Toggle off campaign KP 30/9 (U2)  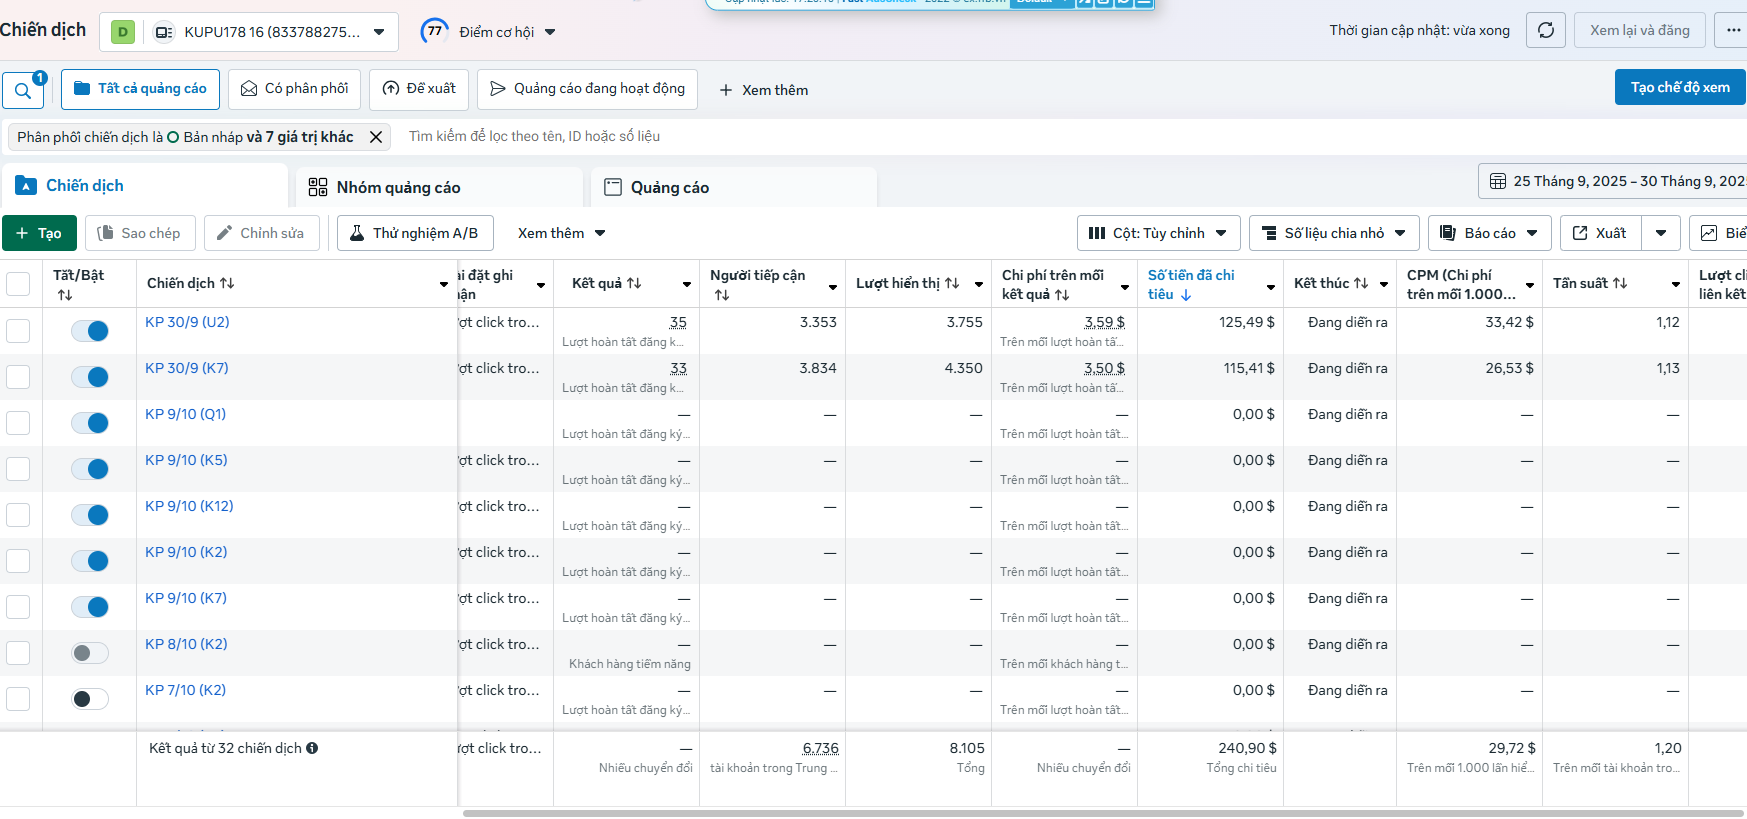[90, 331]
